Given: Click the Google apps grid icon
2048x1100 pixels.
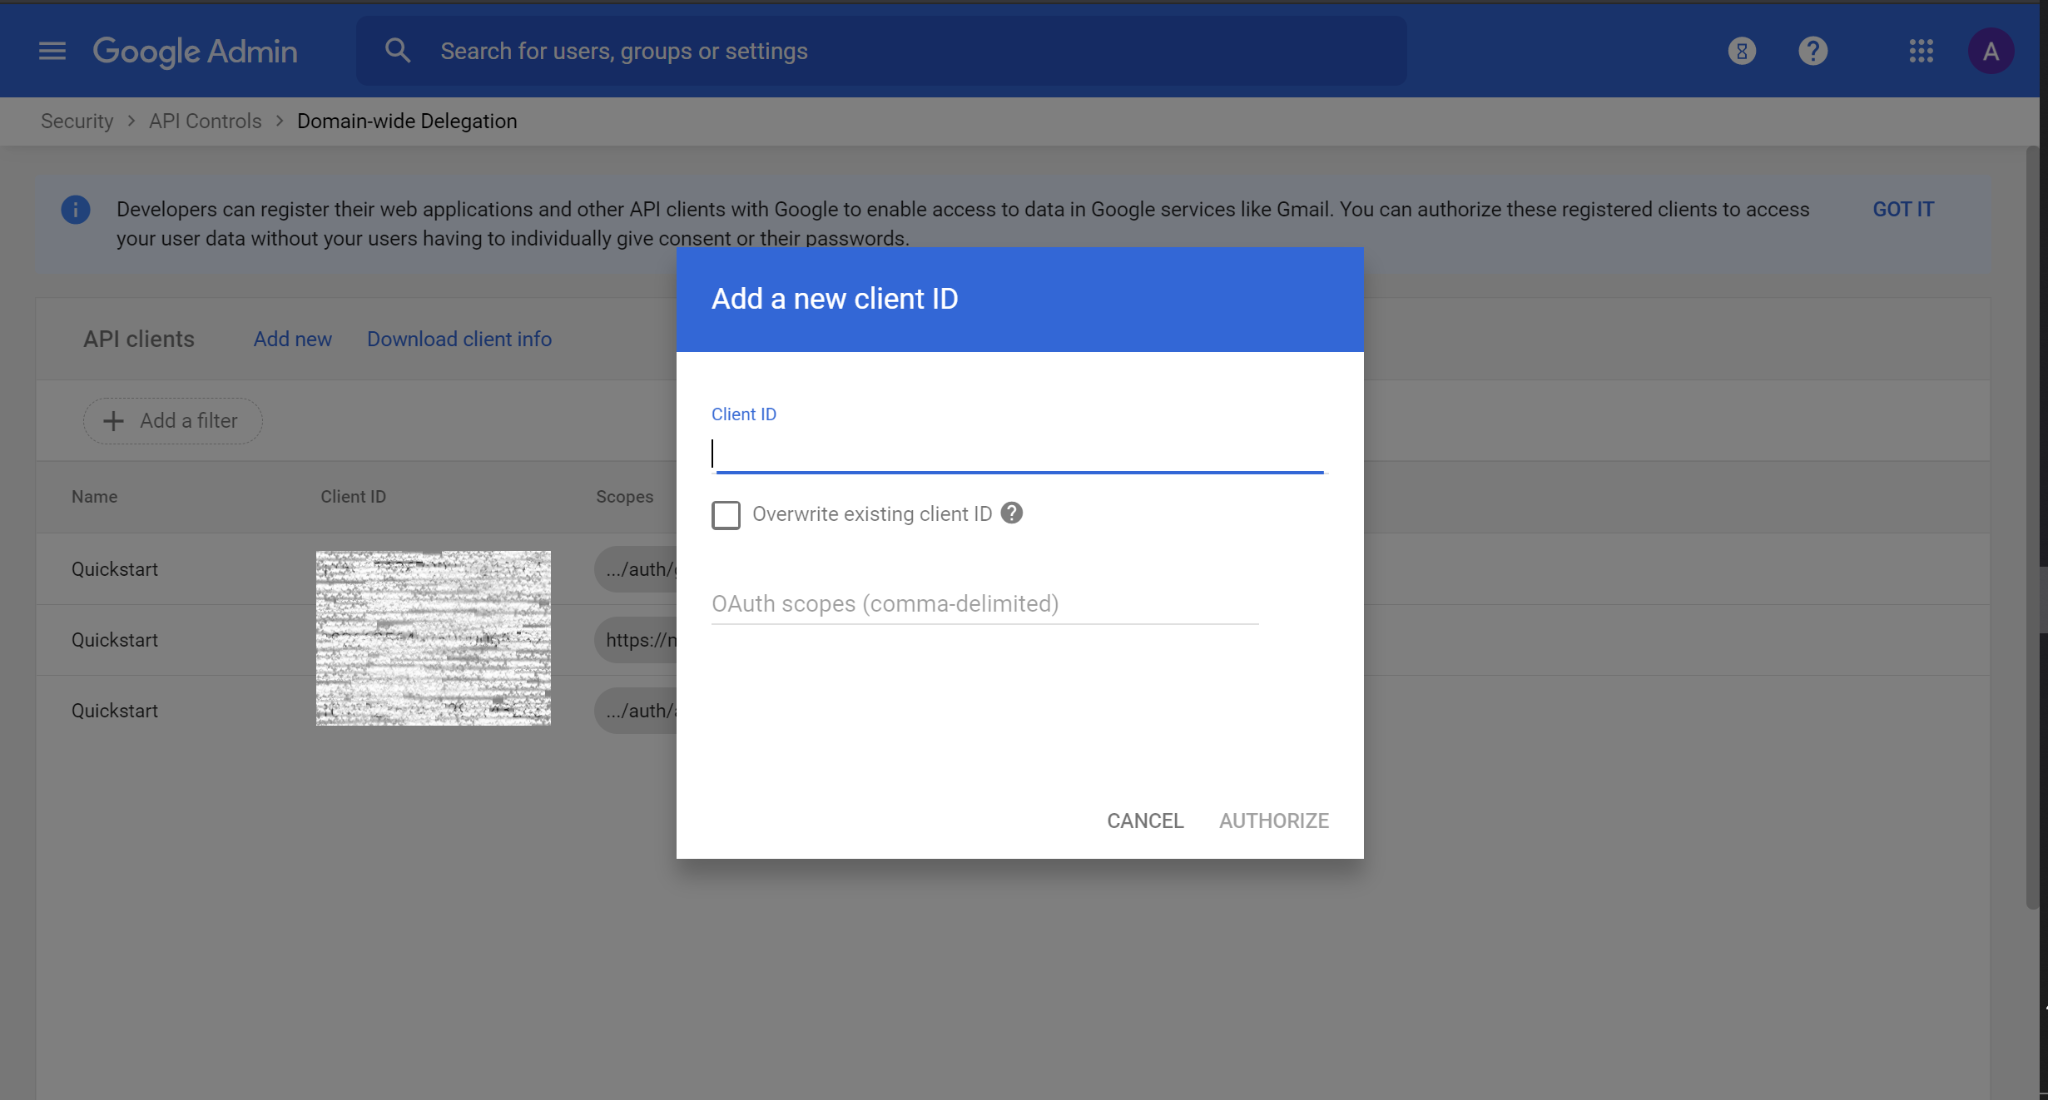Looking at the screenshot, I should point(1922,50).
